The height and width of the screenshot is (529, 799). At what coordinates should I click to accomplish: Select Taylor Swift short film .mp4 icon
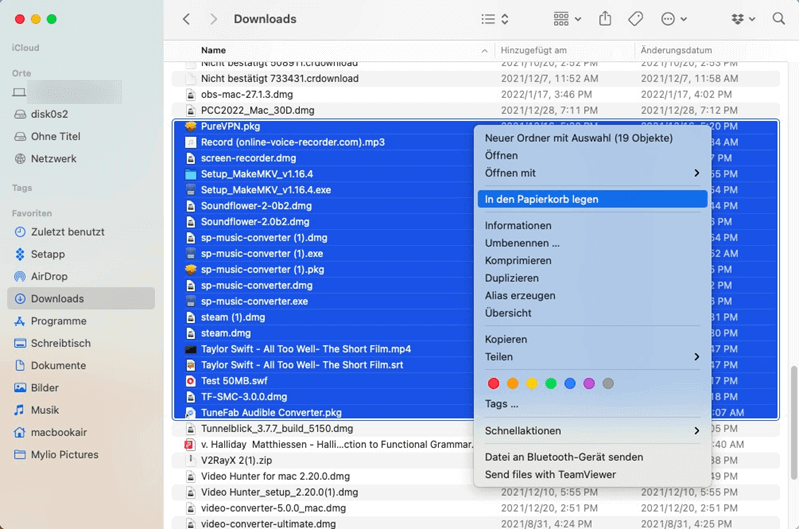[x=191, y=350]
